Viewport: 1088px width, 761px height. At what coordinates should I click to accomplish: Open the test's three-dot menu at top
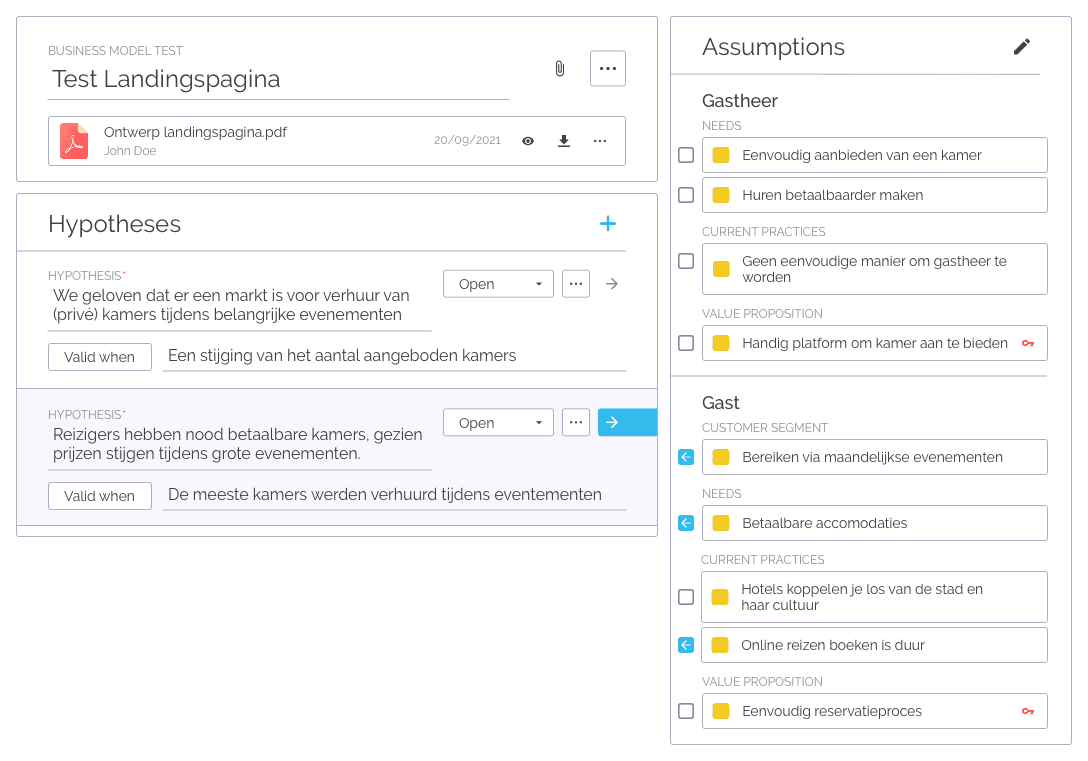[608, 68]
